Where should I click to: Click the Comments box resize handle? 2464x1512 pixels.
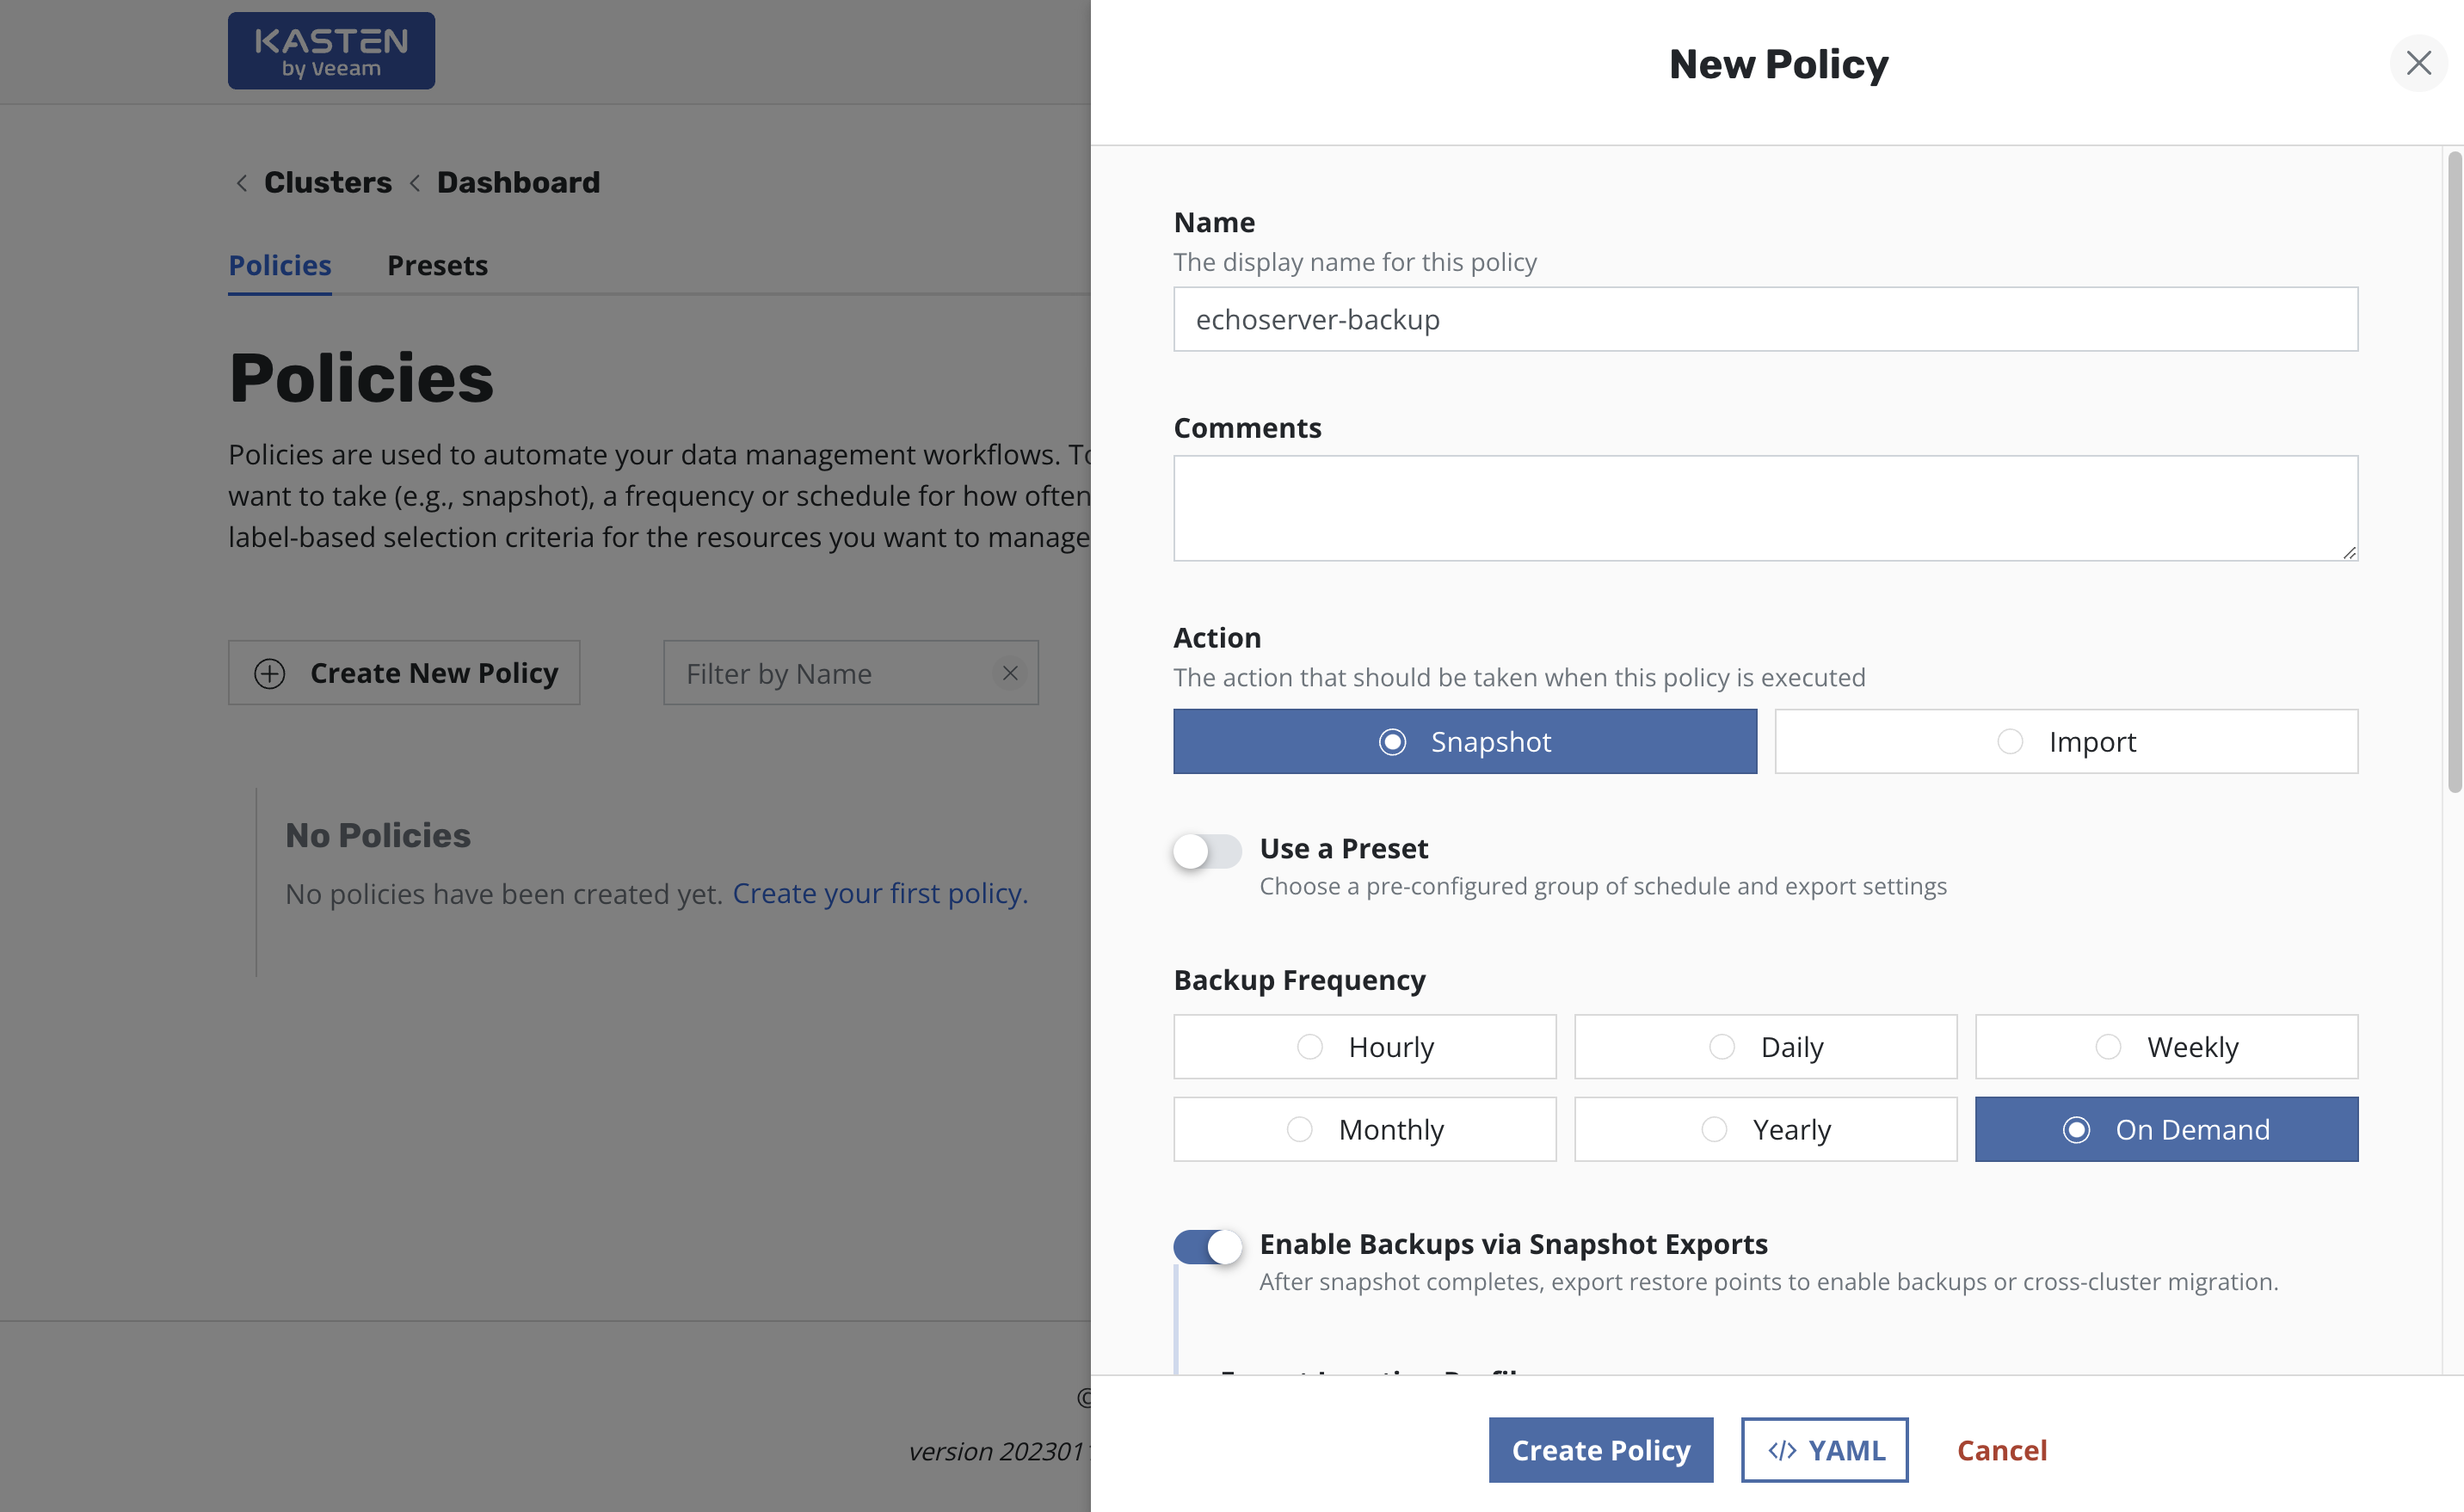[x=2348, y=552]
